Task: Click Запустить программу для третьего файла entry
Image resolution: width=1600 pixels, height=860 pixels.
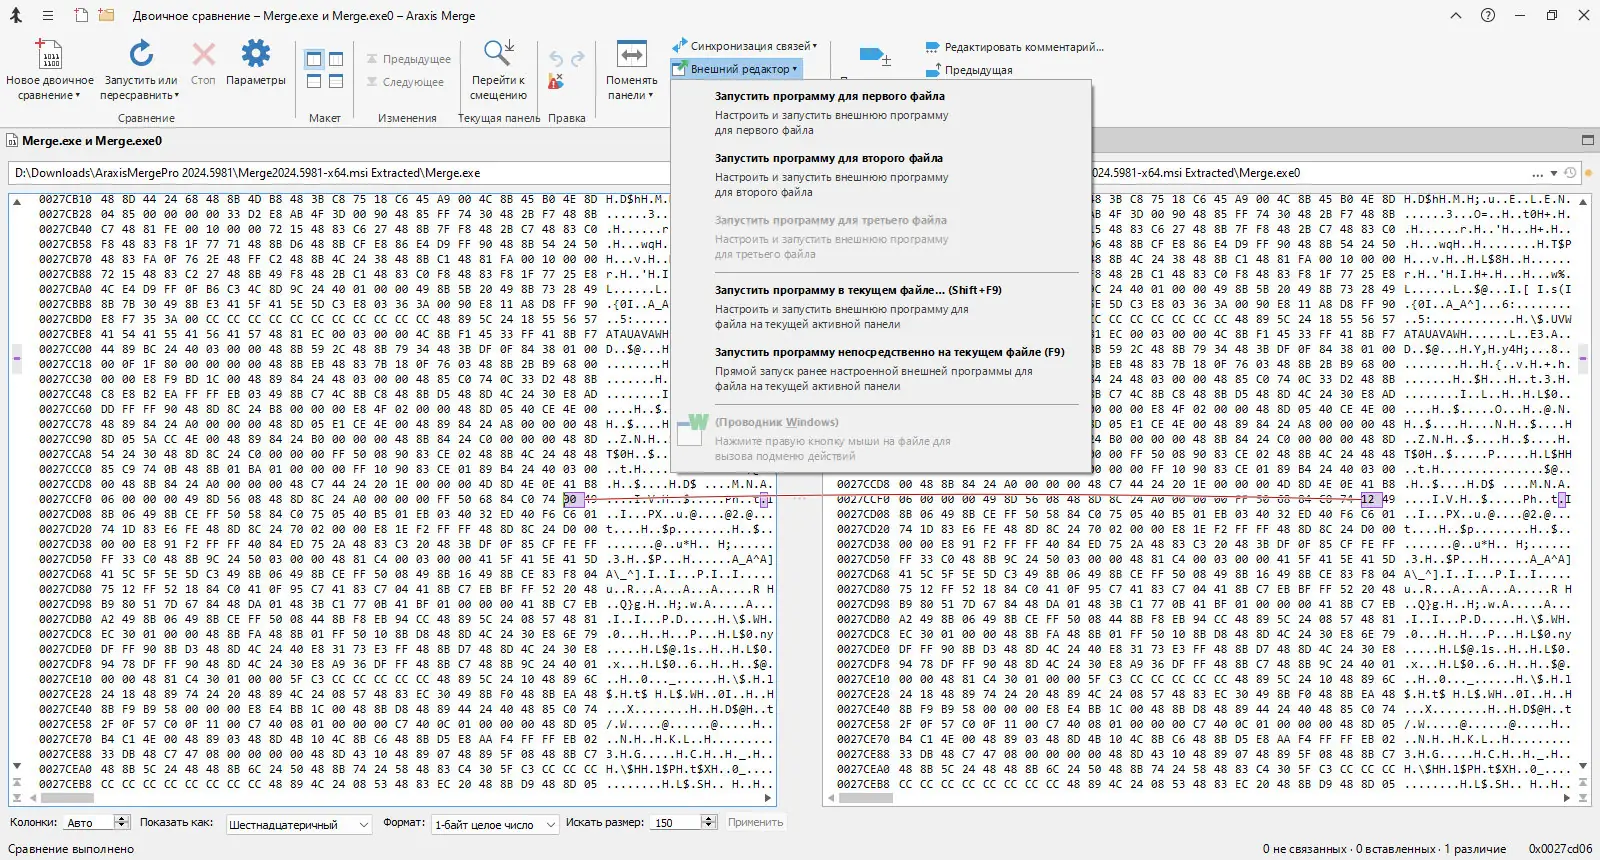Action: [x=880, y=237]
